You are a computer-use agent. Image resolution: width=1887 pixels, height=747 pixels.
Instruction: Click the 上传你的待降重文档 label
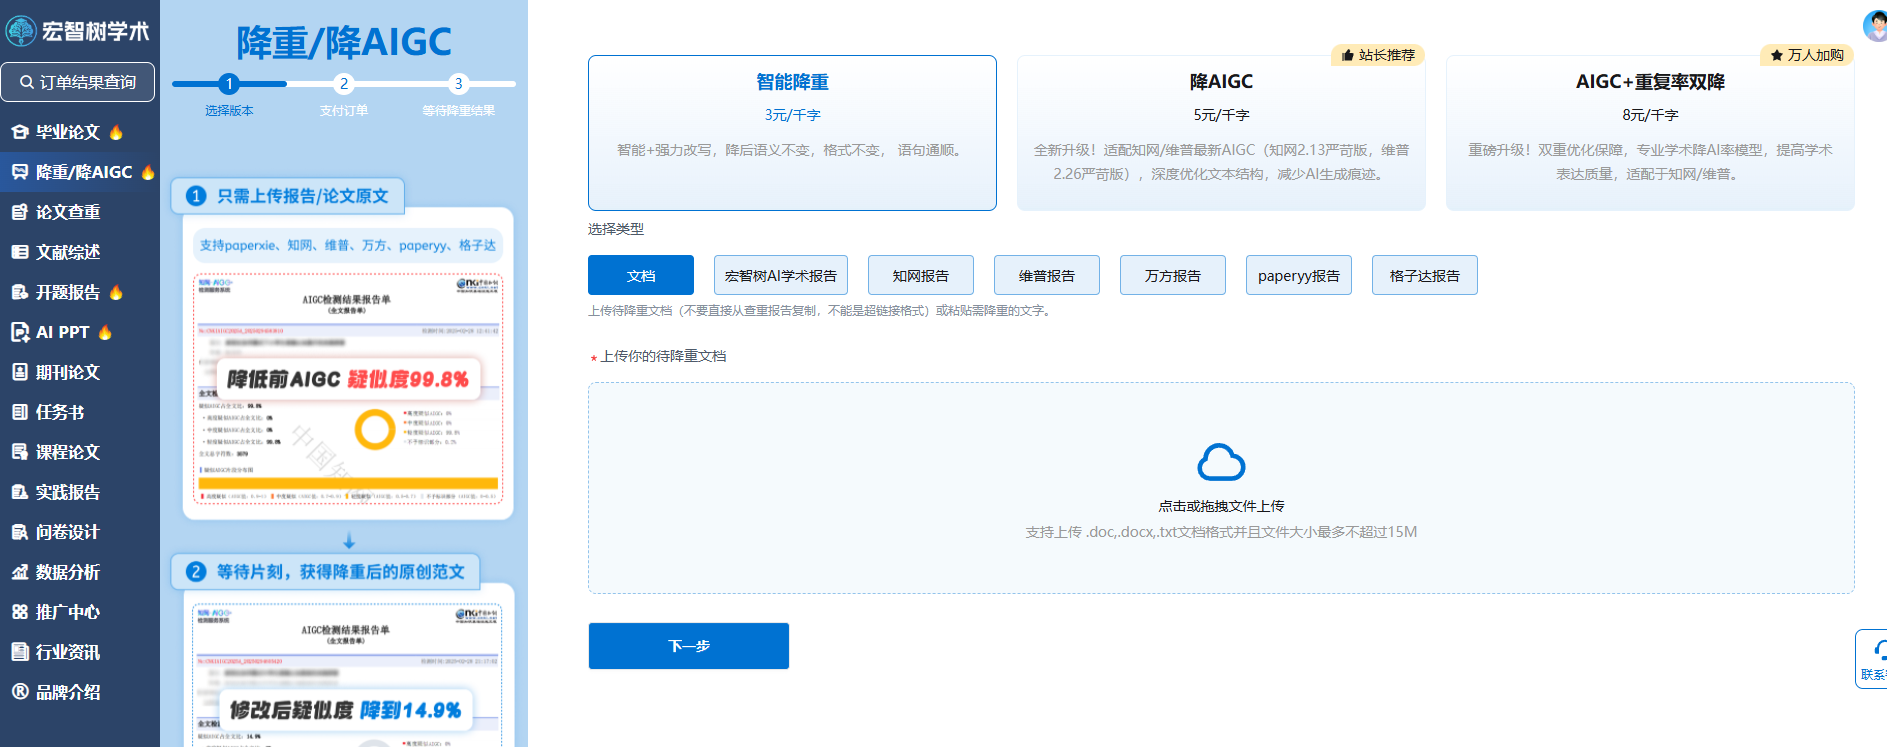(663, 356)
